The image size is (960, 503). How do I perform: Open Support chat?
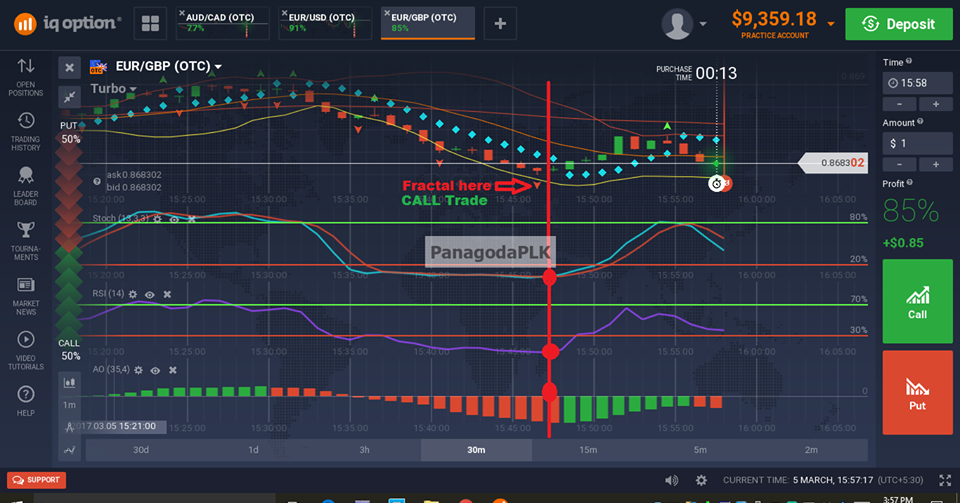(36, 480)
